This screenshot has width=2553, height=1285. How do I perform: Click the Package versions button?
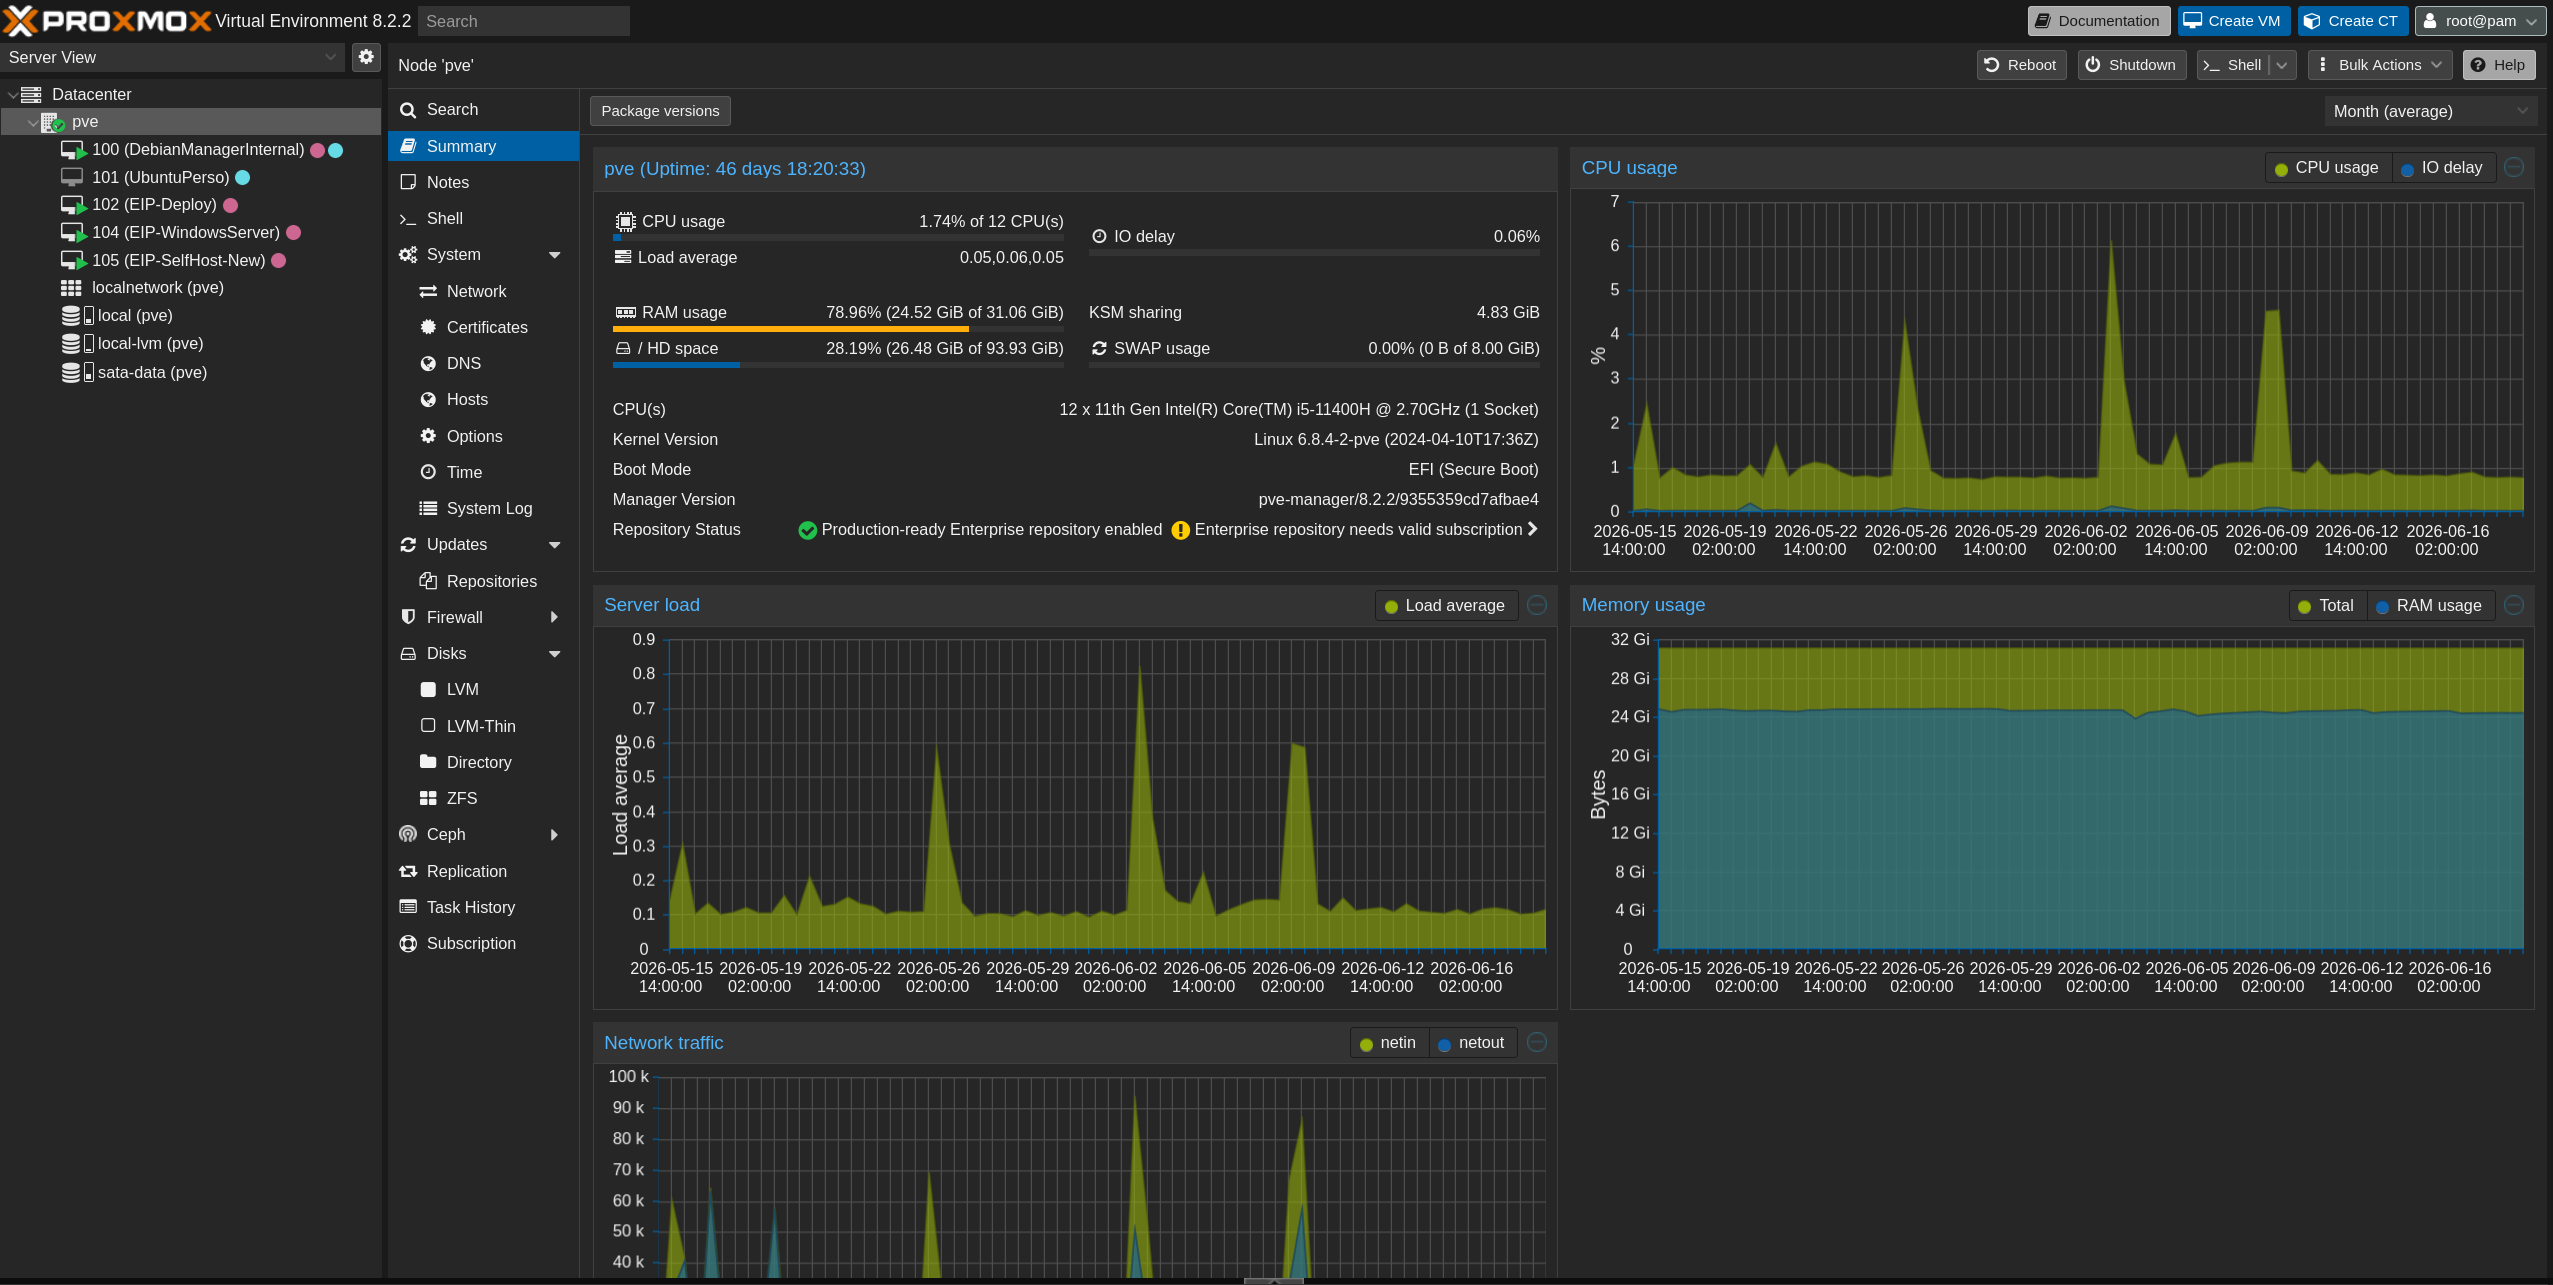pyautogui.click(x=660, y=111)
